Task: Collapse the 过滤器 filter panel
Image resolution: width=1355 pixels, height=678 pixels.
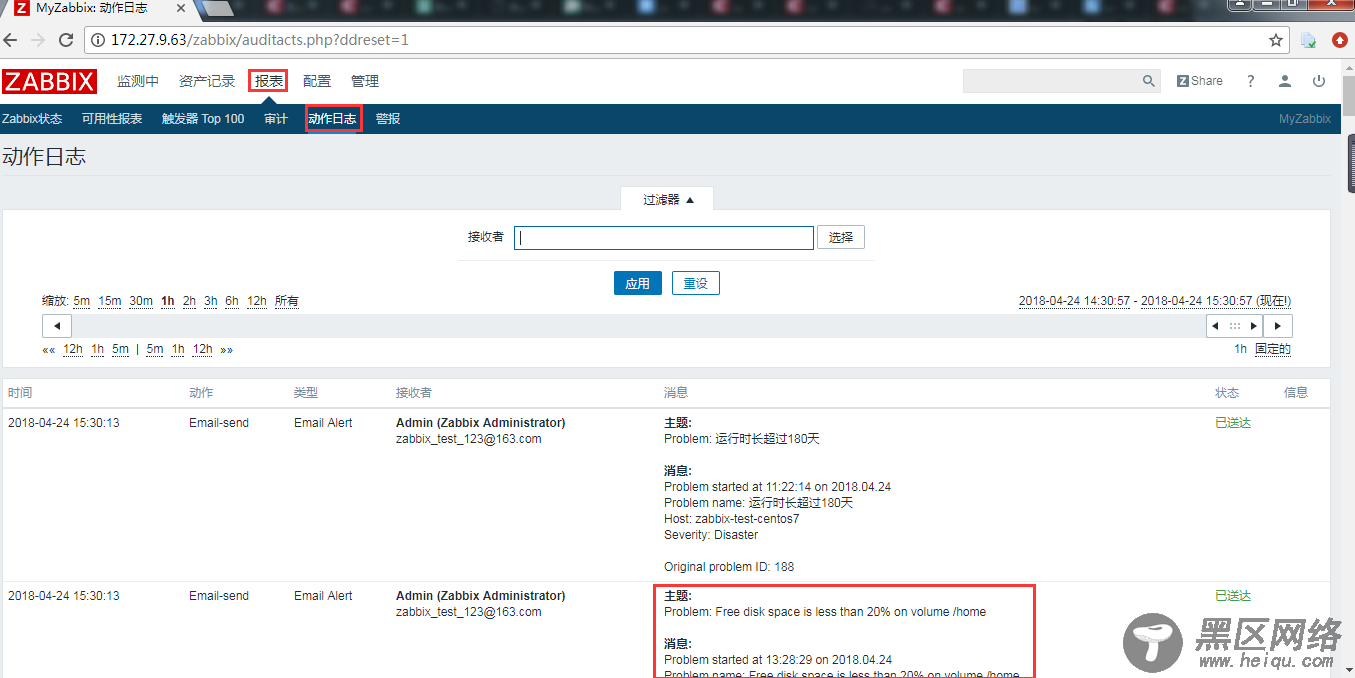Action: [x=668, y=200]
